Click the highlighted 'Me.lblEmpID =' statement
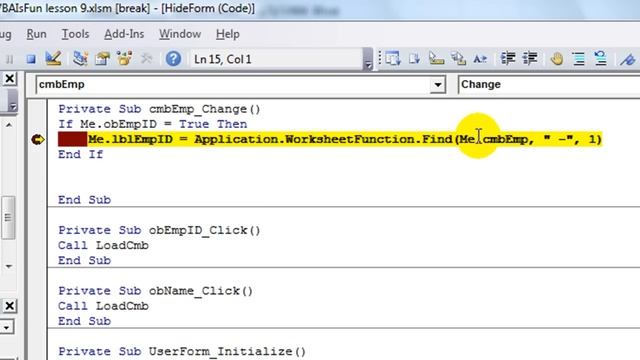The height and width of the screenshot is (360, 640). (138, 140)
